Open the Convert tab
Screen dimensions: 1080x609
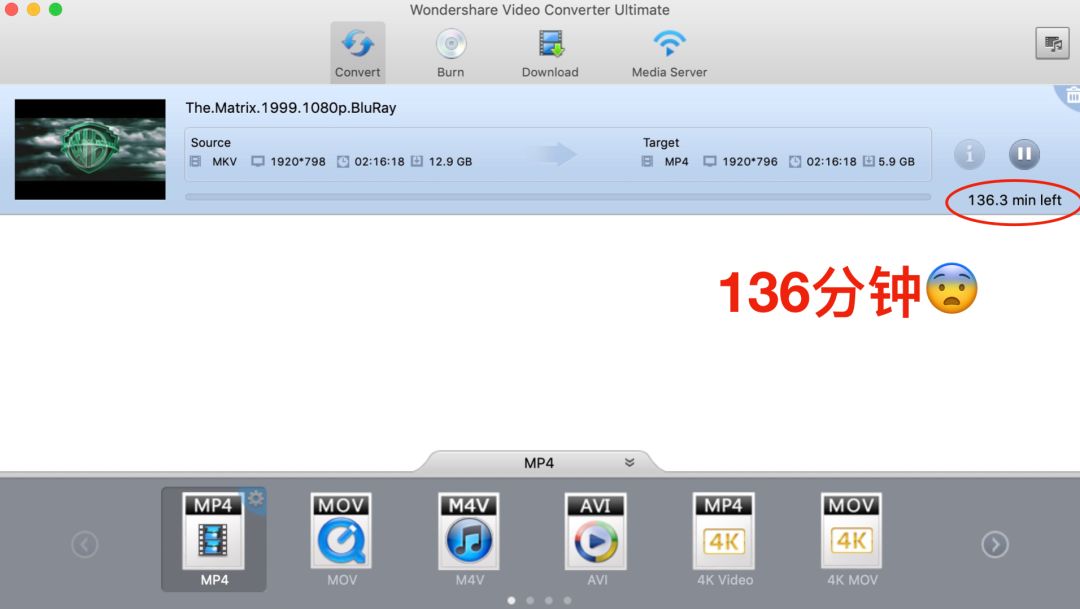pos(357,52)
